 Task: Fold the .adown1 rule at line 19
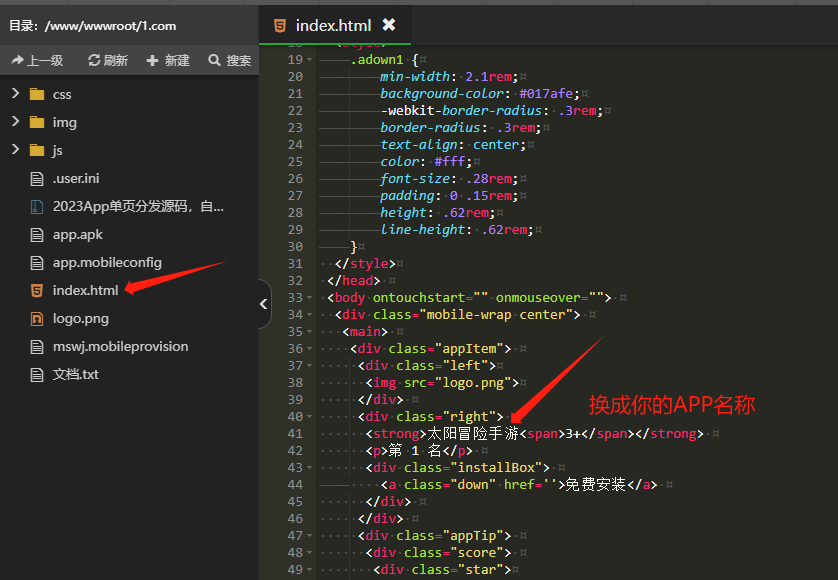[x=309, y=60]
